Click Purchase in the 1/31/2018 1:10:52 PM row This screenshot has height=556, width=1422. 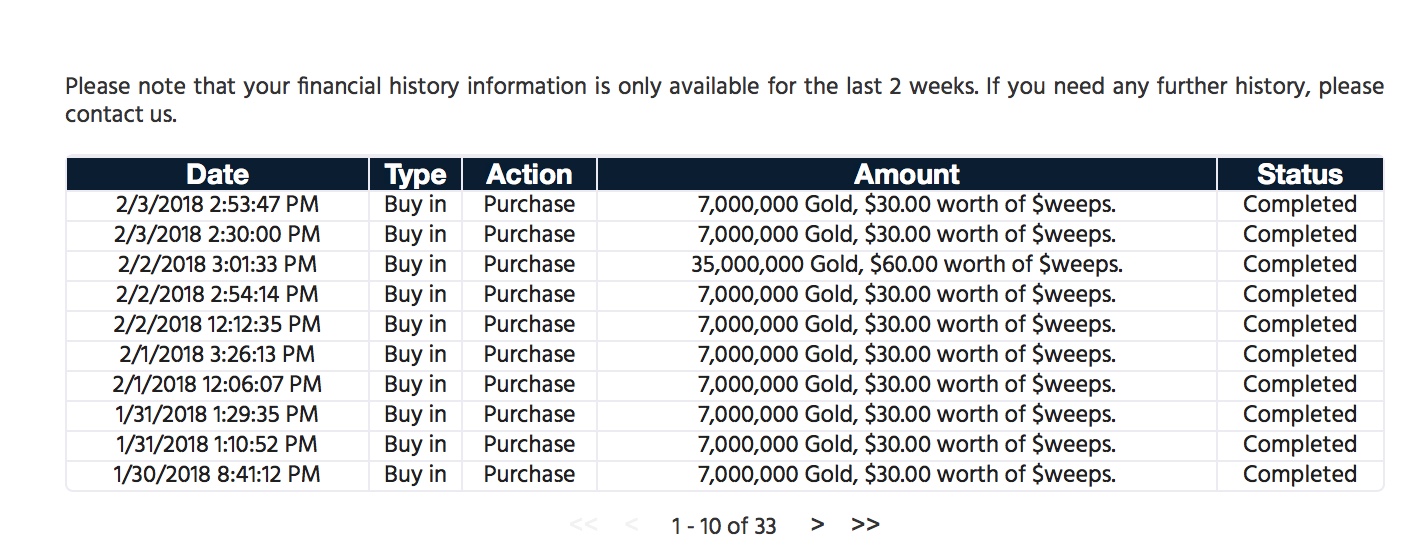(529, 445)
